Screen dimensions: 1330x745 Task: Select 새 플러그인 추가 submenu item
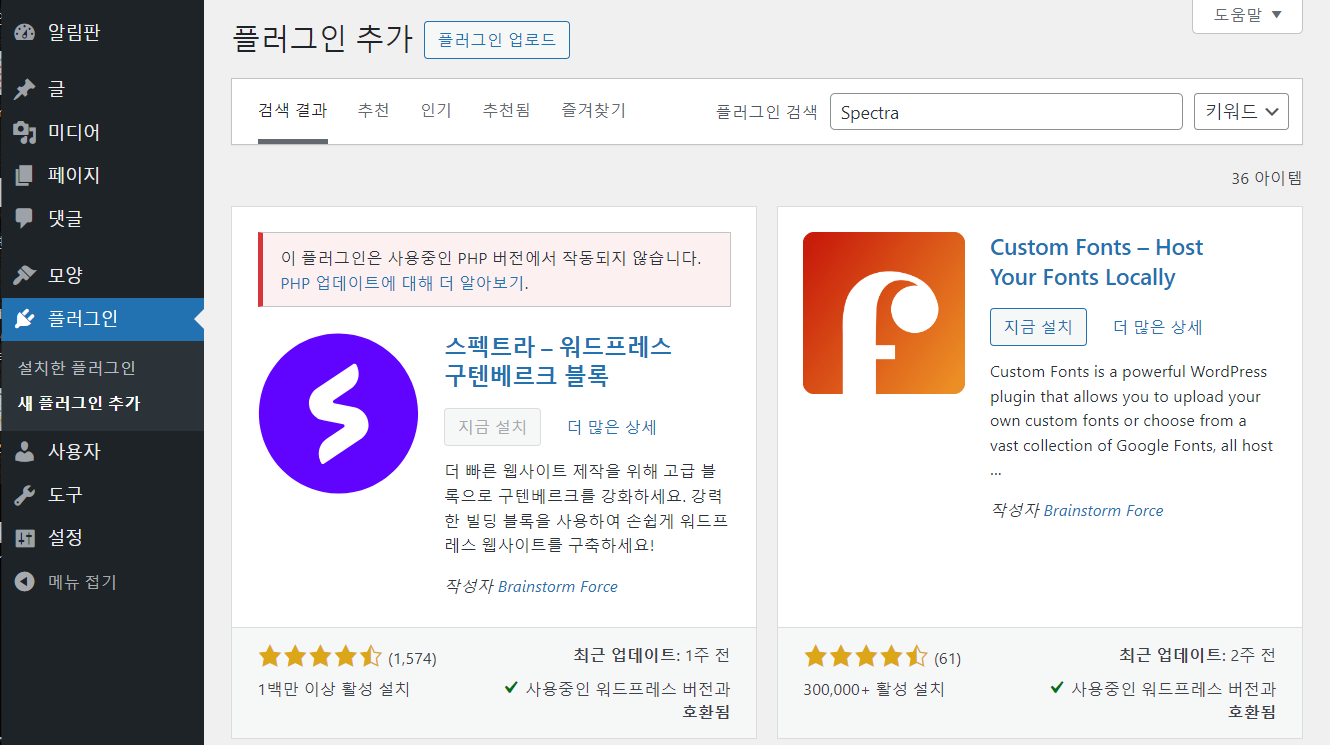pos(79,404)
